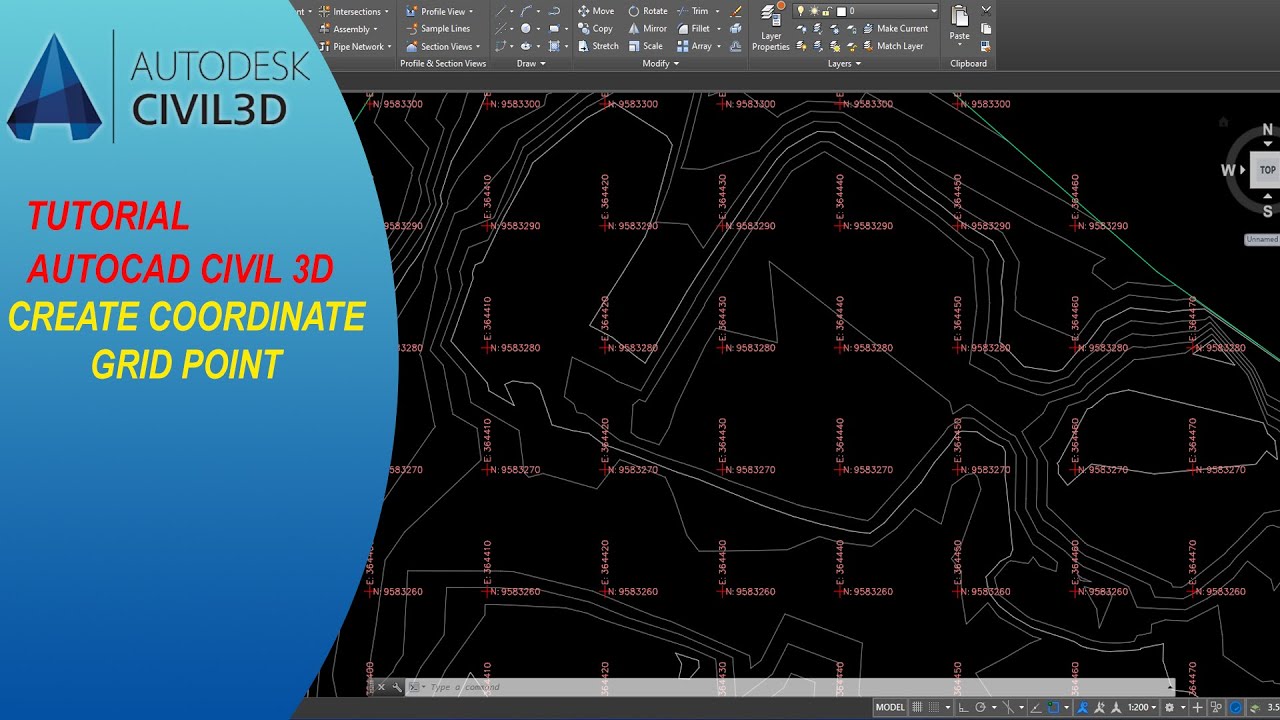Switch to MODEL space in status bar
Image resolution: width=1280 pixels, height=720 pixels.
890,707
